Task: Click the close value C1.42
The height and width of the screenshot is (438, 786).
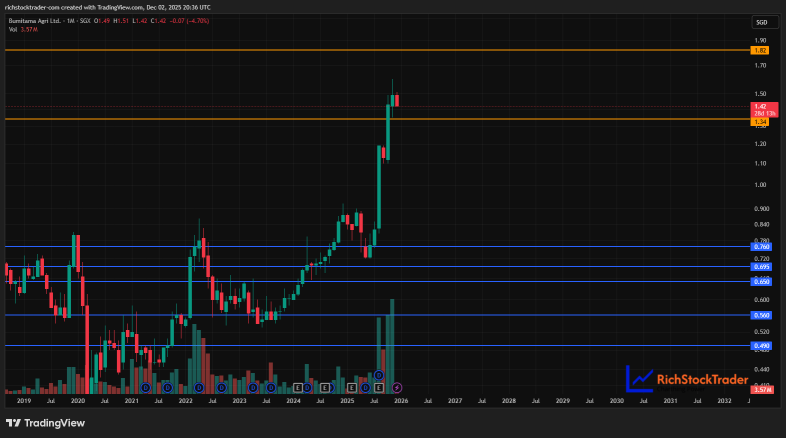Action: click(x=158, y=21)
